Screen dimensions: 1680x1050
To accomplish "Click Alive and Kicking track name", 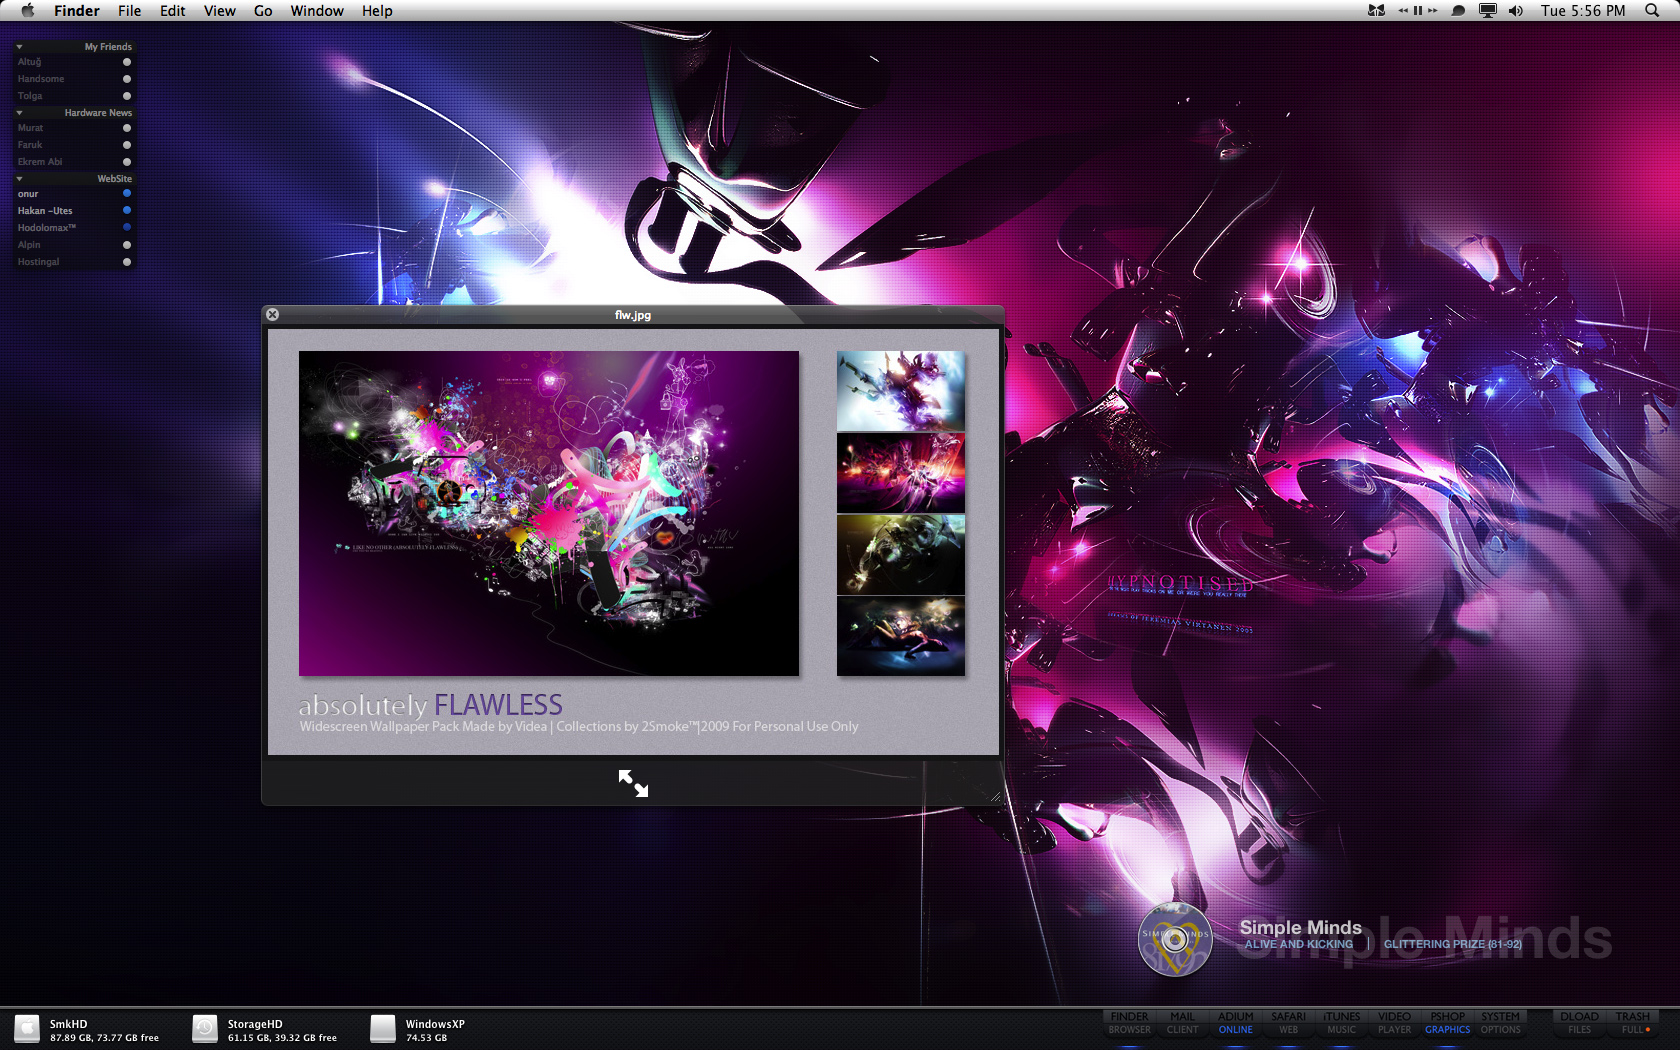I will pyautogui.click(x=1298, y=944).
